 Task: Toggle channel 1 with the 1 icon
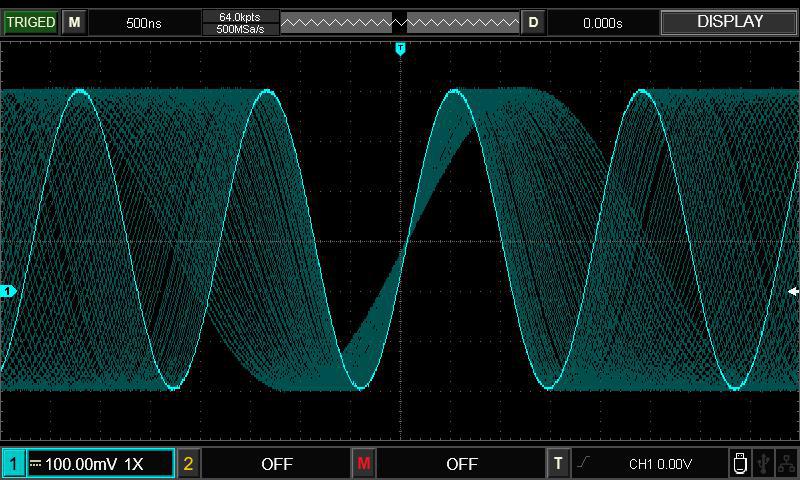pos(14,464)
